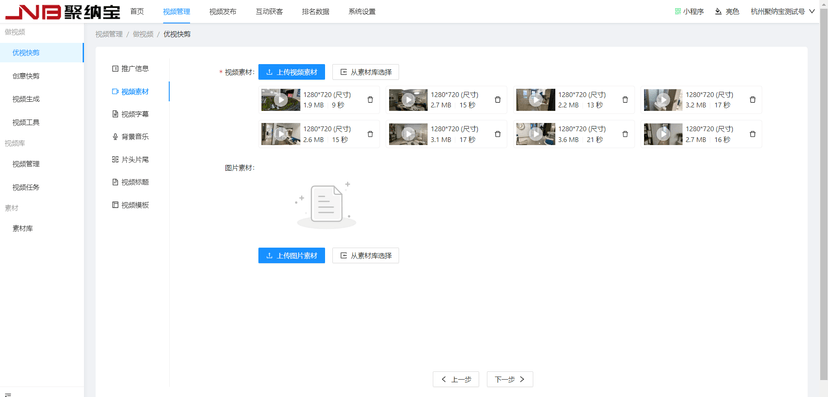Delete the 3.6 MB 21秒 video clip
Image resolution: width=828 pixels, height=397 pixels.
[x=625, y=134]
